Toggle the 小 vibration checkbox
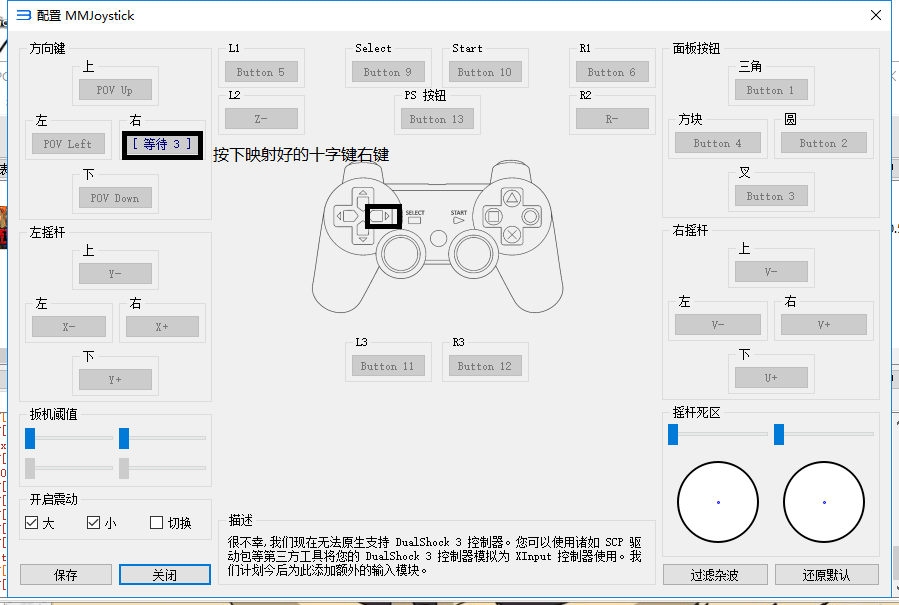899x605 pixels. [94, 522]
